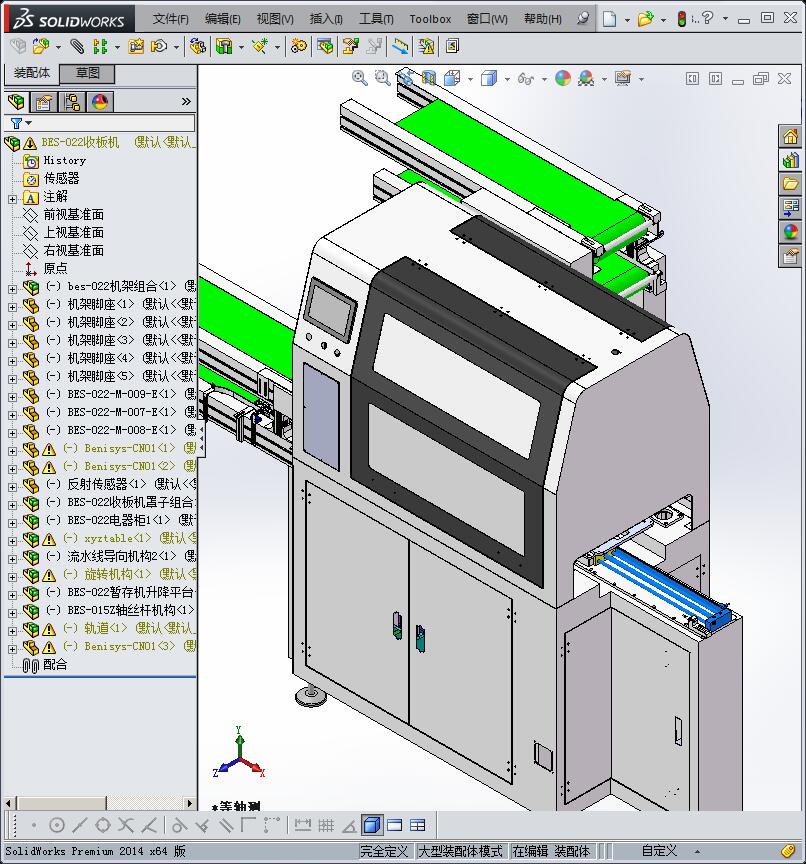The height and width of the screenshot is (864, 806).
Task: Open the Display Style cube dropdown
Action: point(507,79)
